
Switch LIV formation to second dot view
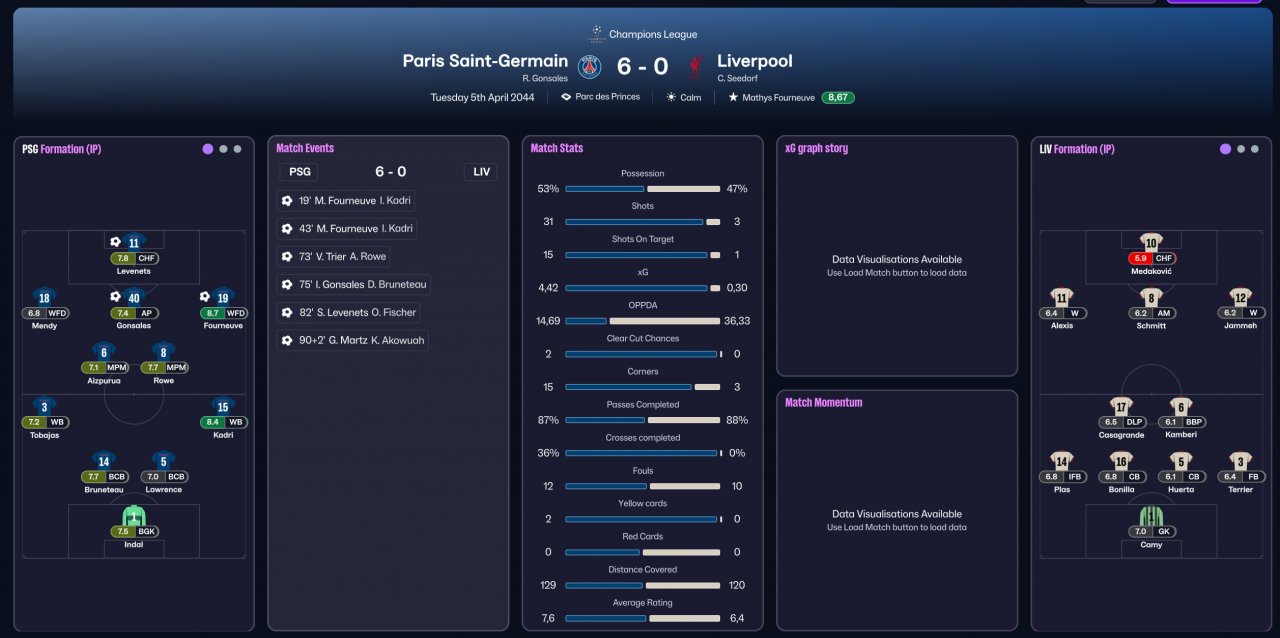pos(1241,149)
